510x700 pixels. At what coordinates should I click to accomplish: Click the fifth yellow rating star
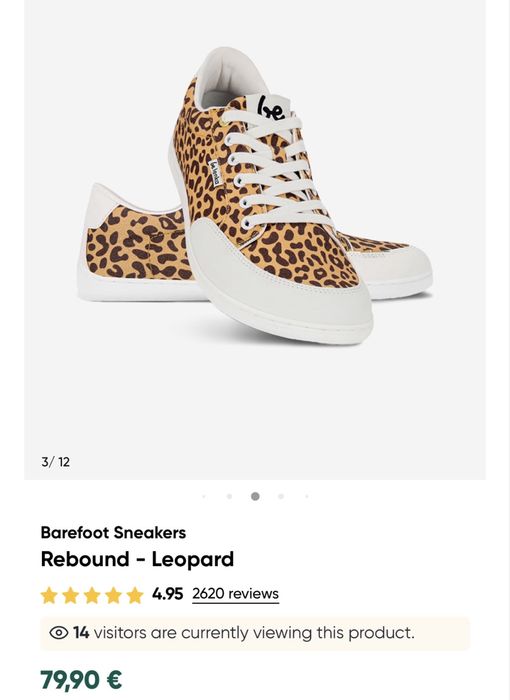point(135,595)
